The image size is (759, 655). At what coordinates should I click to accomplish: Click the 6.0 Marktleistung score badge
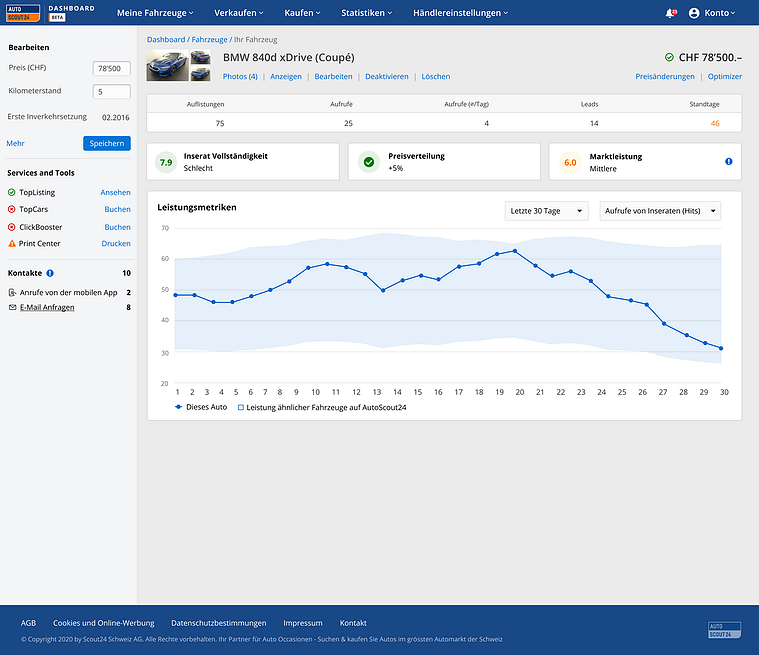(570, 162)
